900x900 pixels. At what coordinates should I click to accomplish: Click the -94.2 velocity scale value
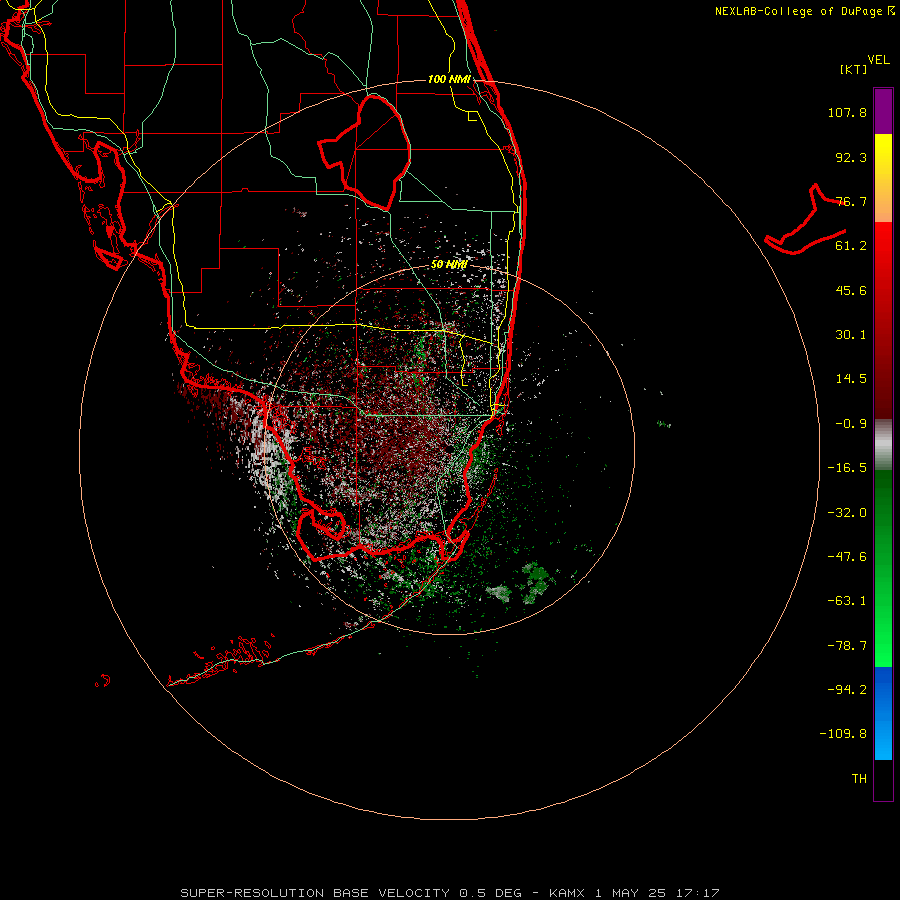847,689
